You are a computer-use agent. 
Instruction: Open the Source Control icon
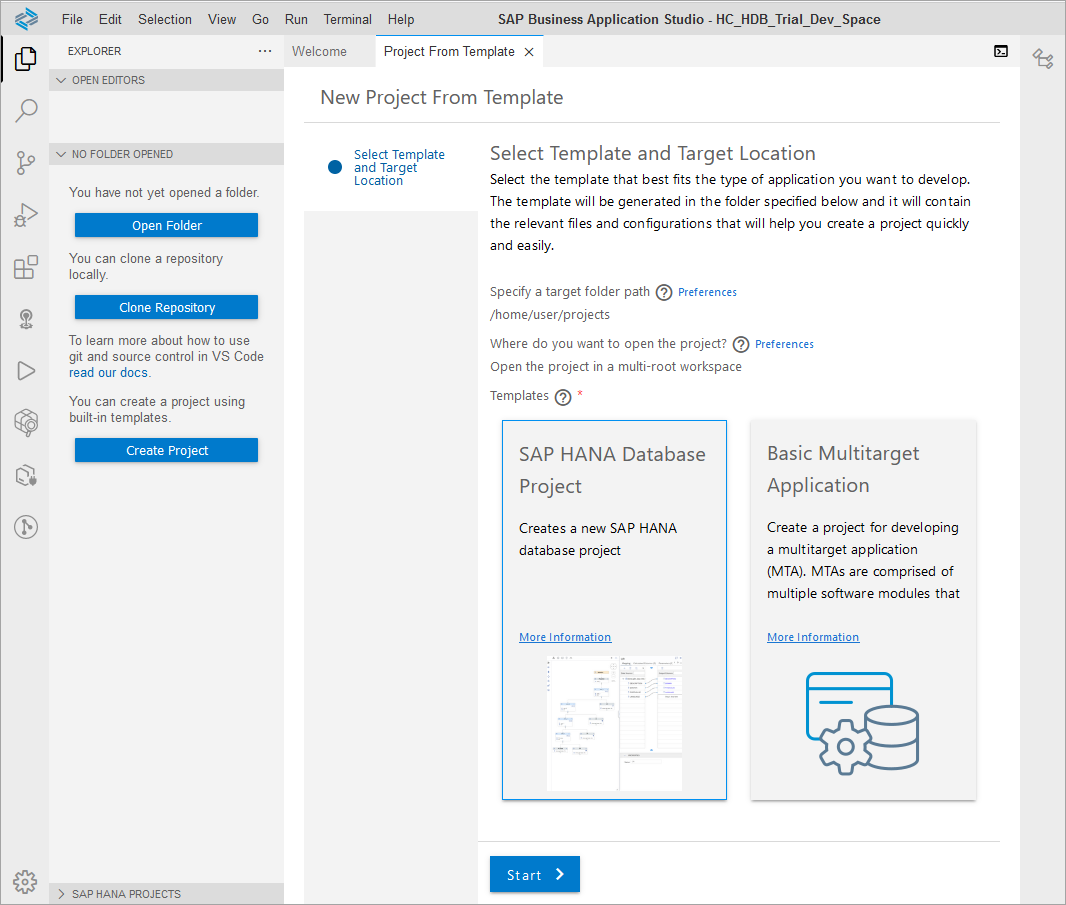coord(26,163)
